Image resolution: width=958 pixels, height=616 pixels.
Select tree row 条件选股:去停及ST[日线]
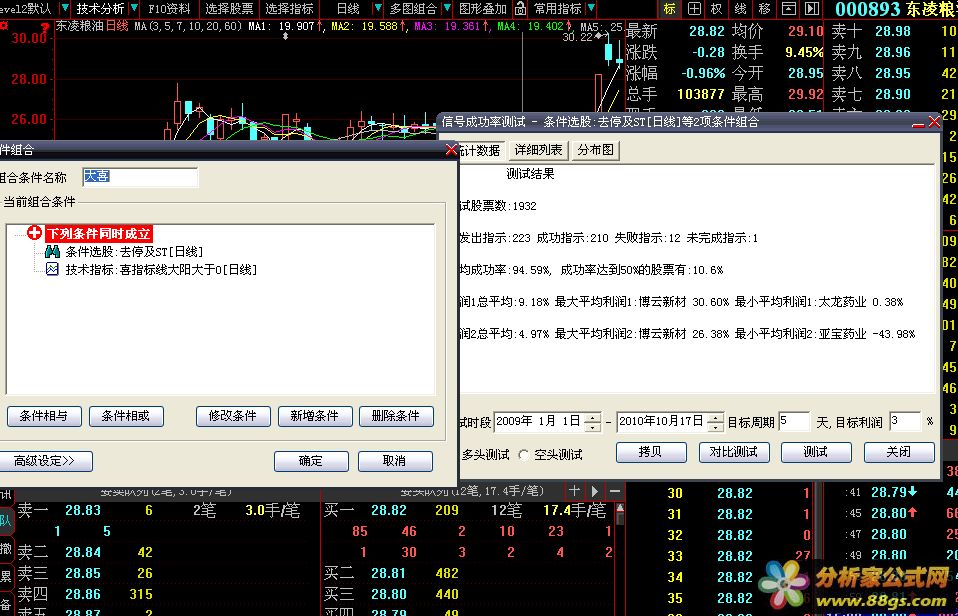(x=134, y=252)
